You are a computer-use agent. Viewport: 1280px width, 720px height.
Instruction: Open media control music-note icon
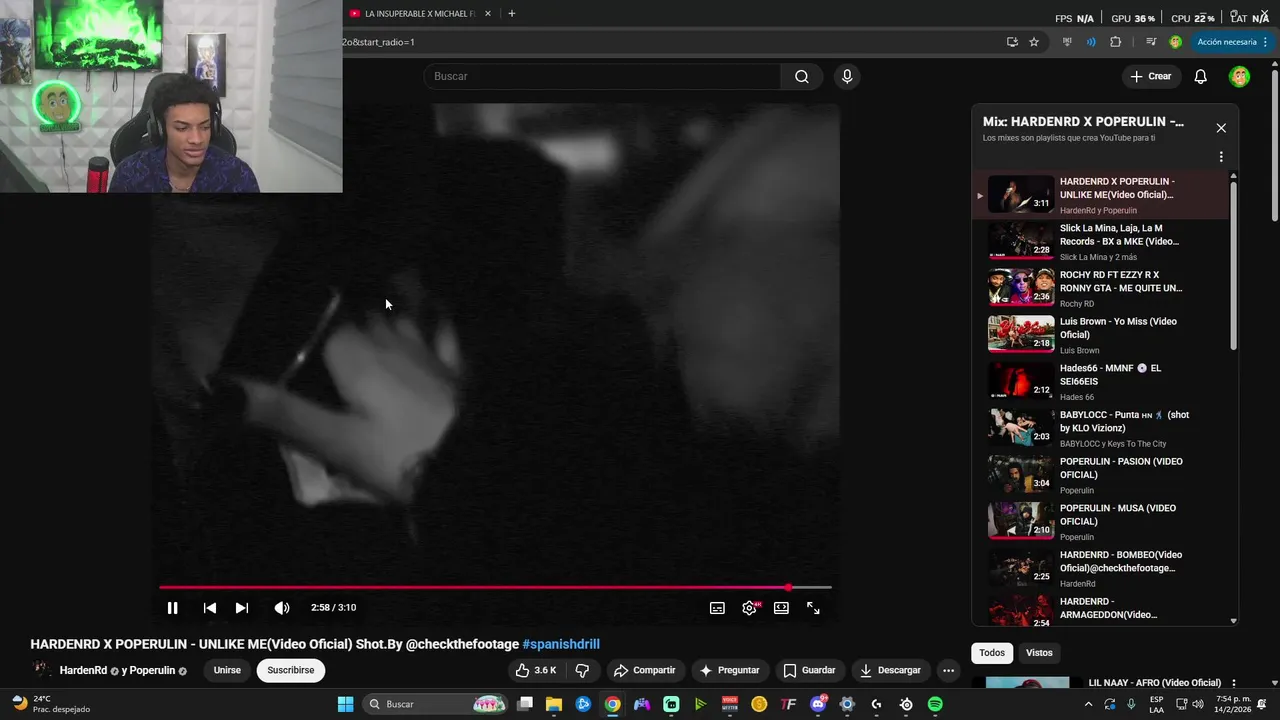tap(1151, 42)
